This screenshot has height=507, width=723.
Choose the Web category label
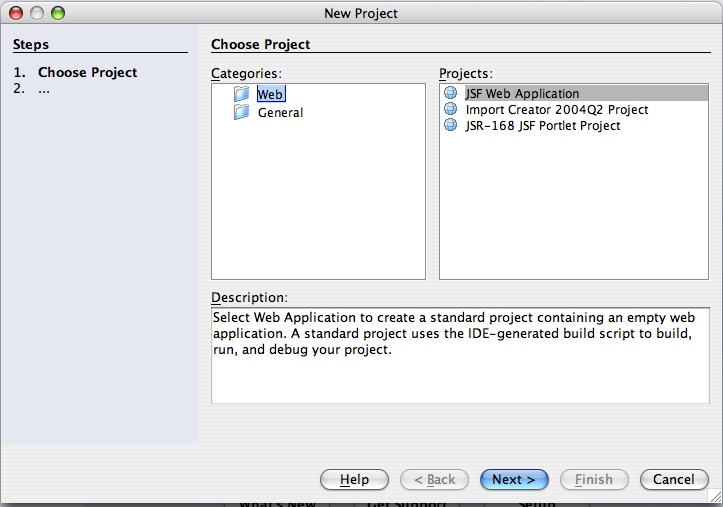271,94
